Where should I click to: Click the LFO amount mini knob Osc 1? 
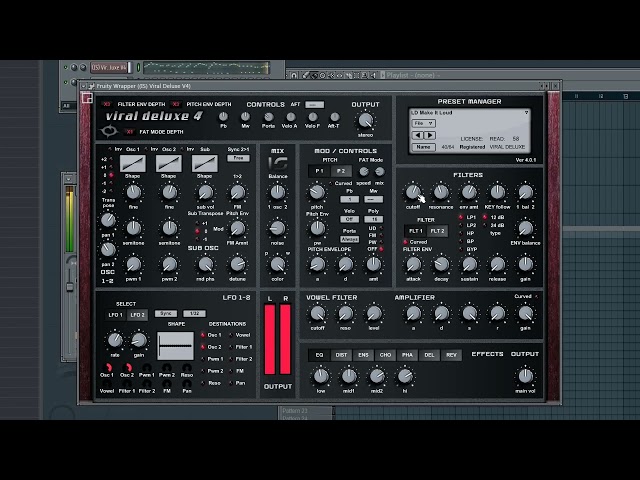[x=107, y=367]
